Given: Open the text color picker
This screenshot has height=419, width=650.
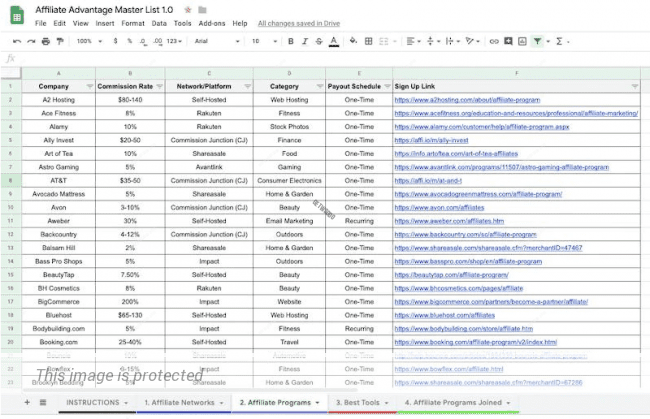Looking at the screenshot, I should pos(336,41).
